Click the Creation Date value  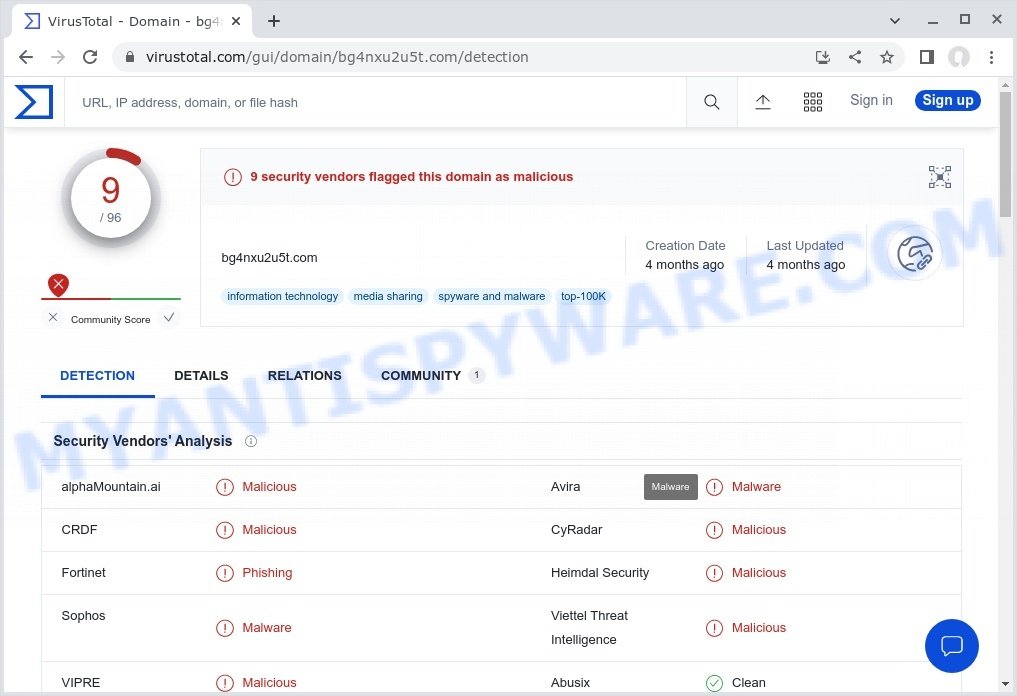click(684, 265)
